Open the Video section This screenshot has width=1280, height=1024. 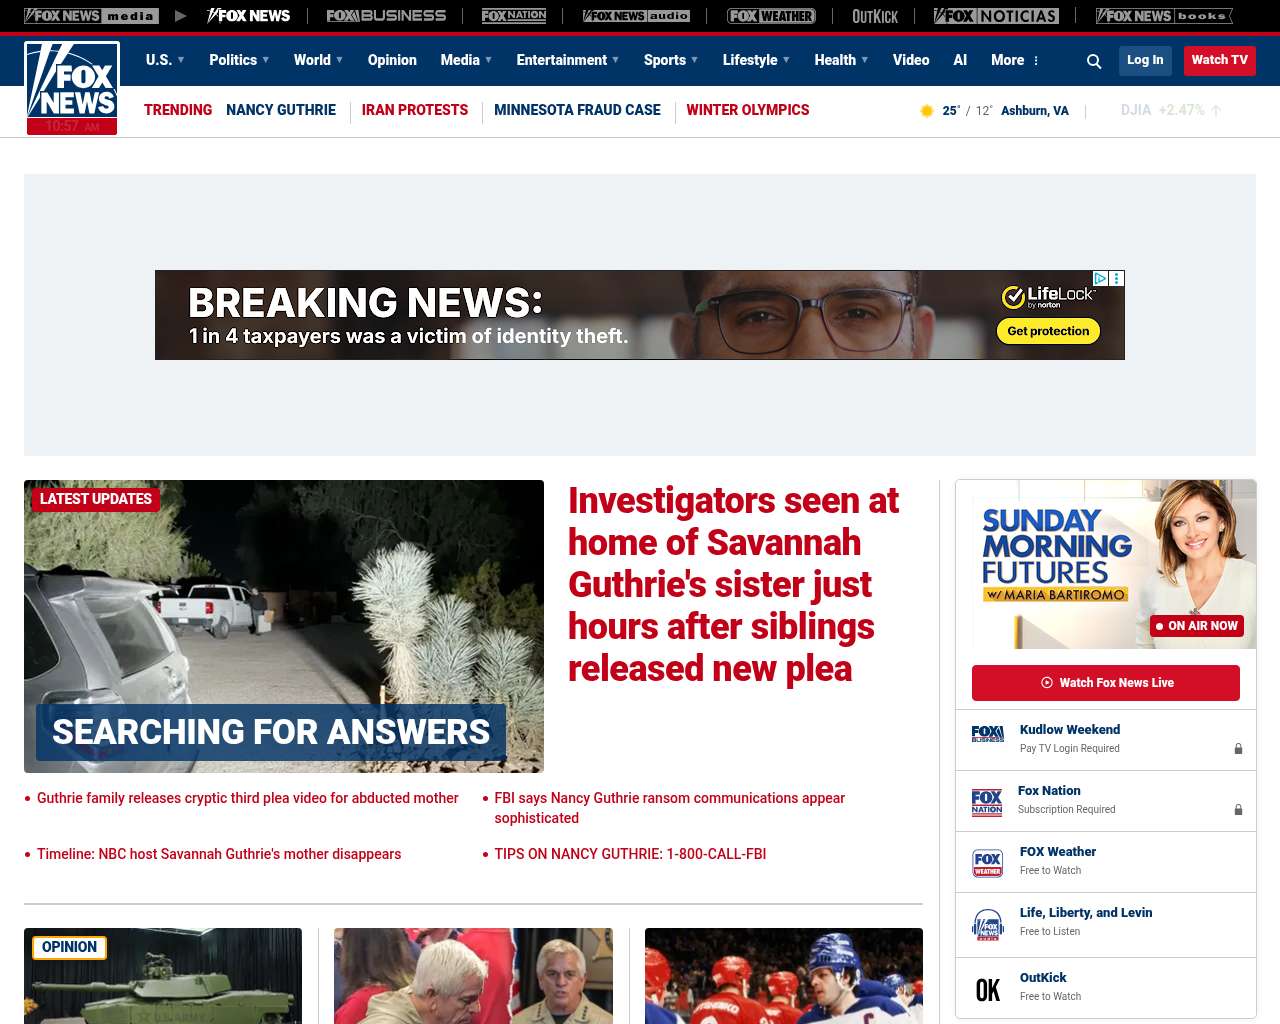click(x=911, y=60)
